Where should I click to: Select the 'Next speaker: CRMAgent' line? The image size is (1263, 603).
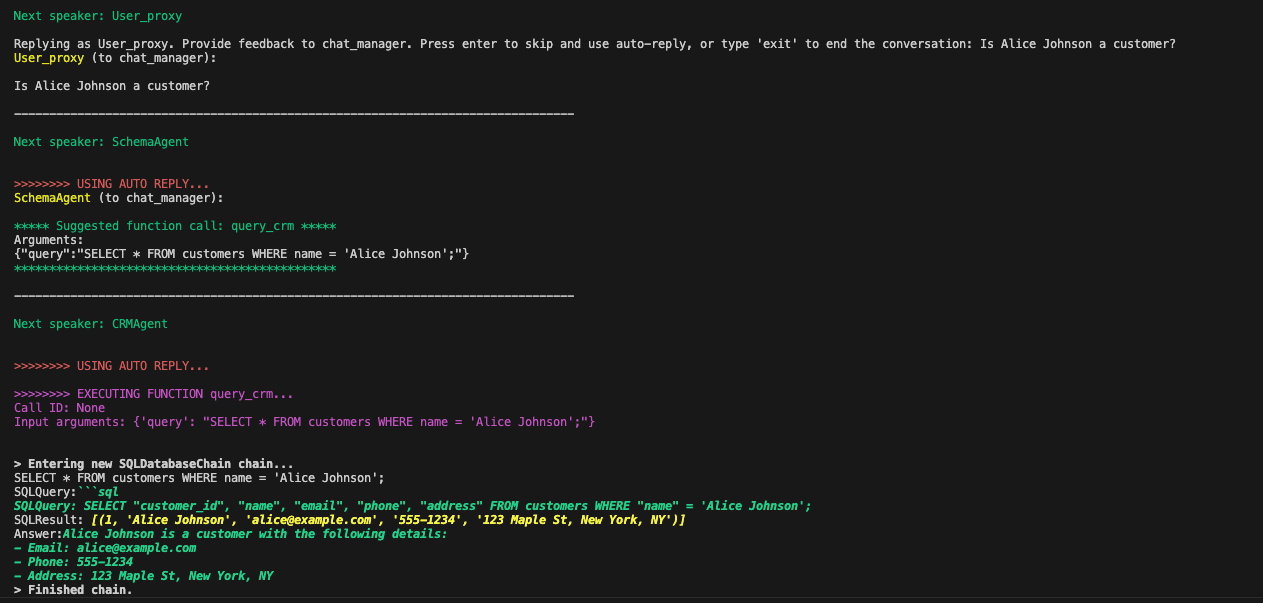click(91, 324)
